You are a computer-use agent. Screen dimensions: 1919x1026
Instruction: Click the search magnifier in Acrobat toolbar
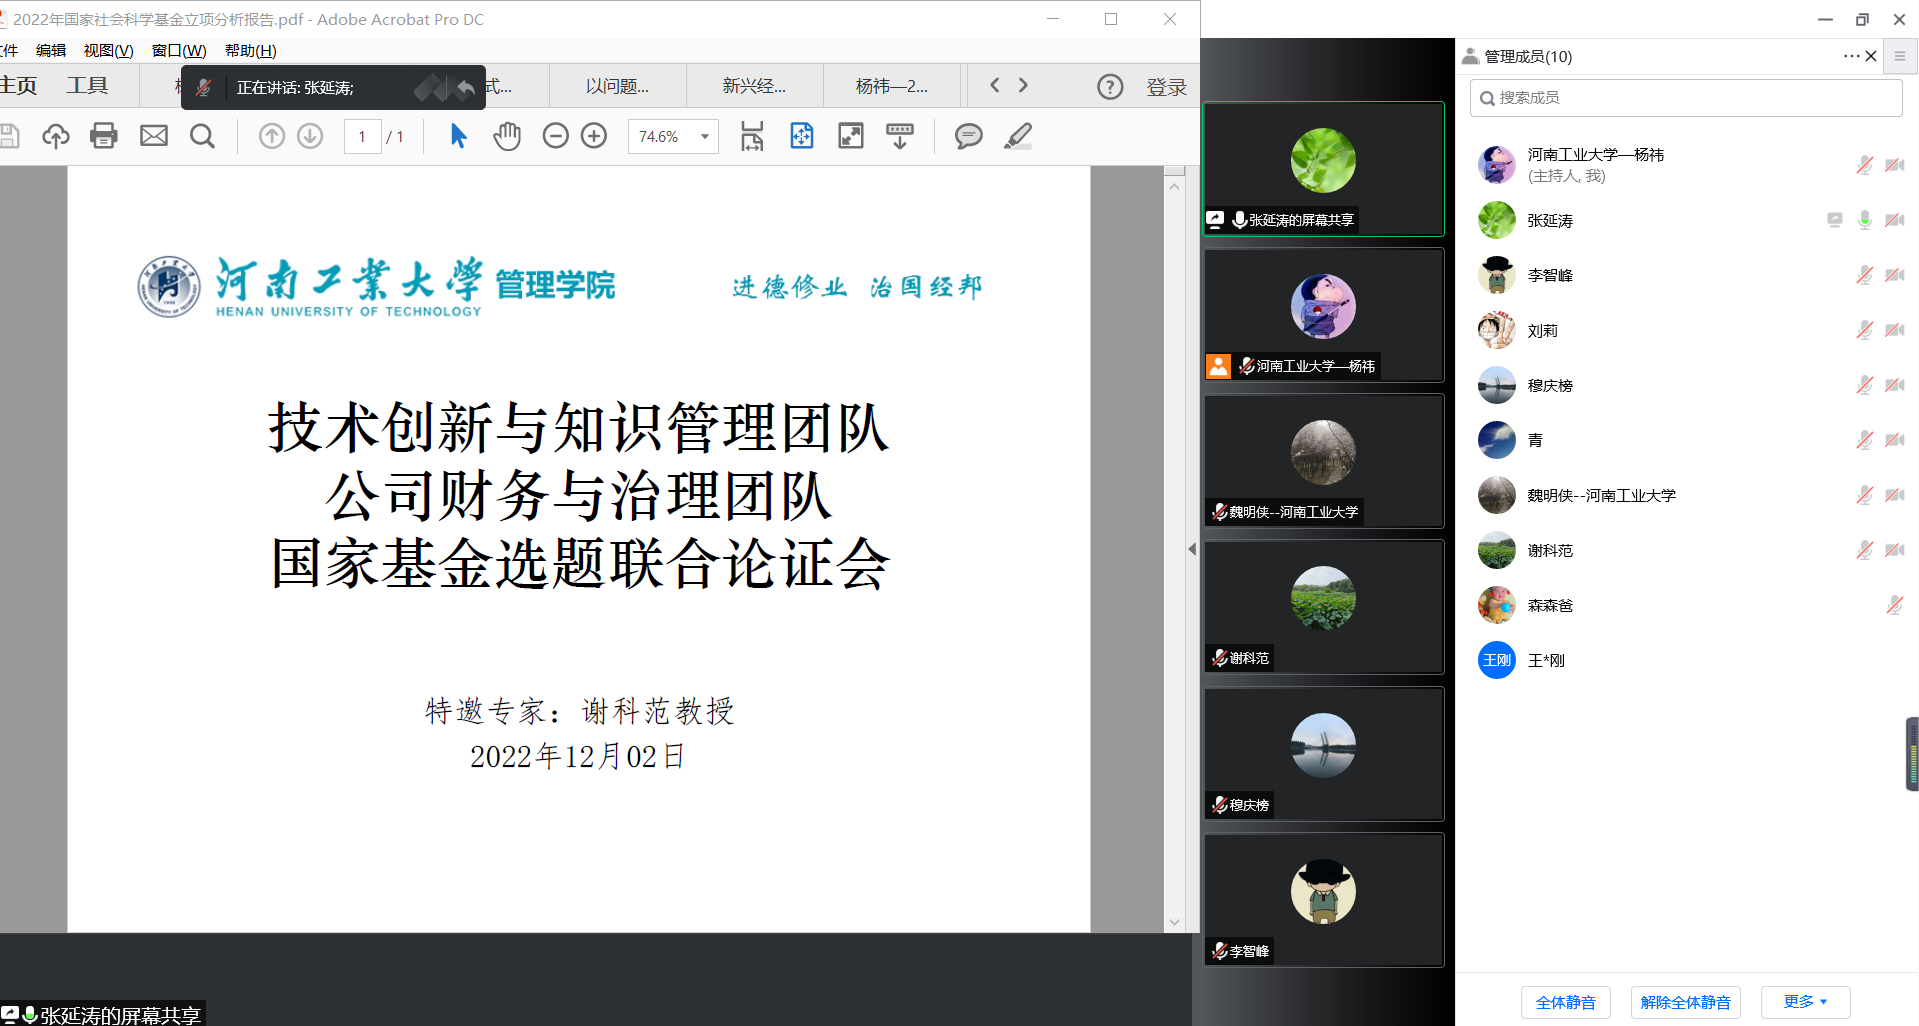click(202, 136)
